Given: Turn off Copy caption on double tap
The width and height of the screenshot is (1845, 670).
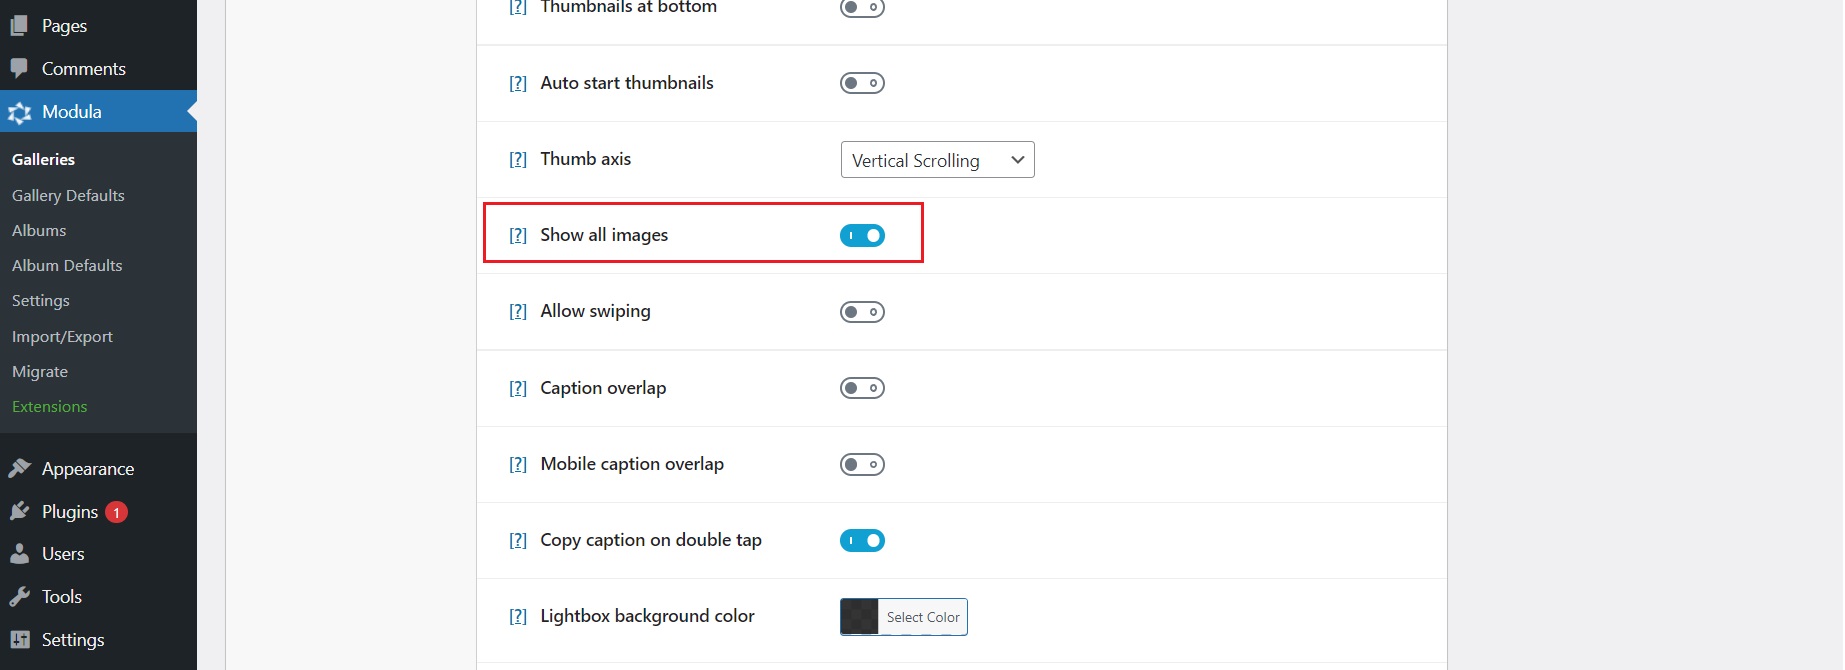Looking at the screenshot, I should 862,541.
